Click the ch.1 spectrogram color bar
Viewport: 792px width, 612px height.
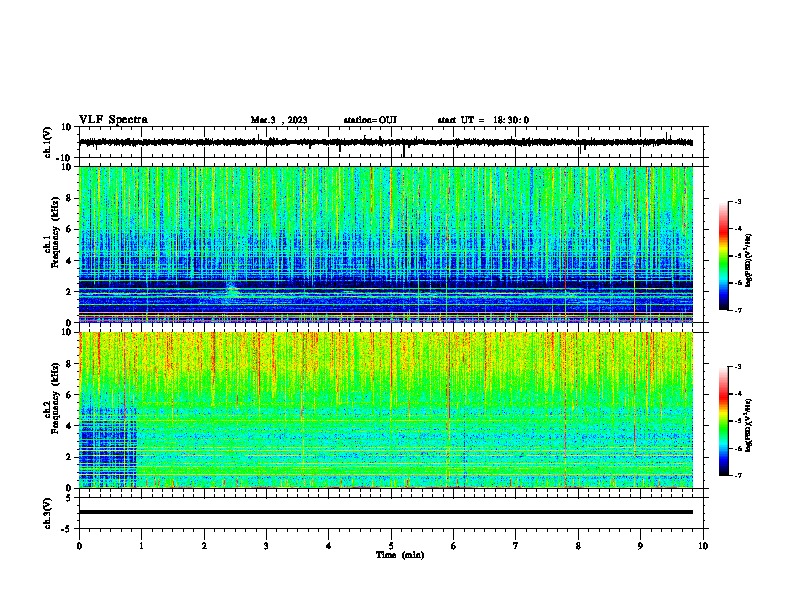click(x=723, y=256)
